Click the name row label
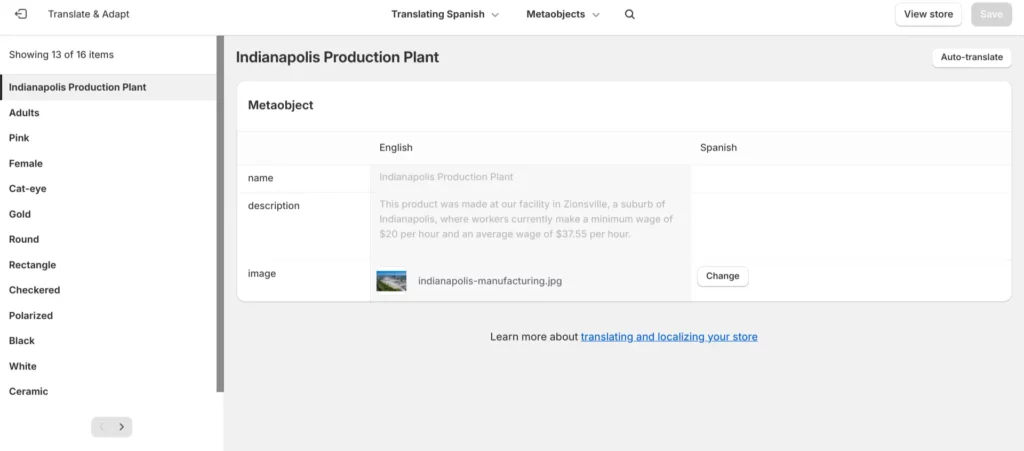This screenshot has width=1024, height=451. tap(261, 178)
